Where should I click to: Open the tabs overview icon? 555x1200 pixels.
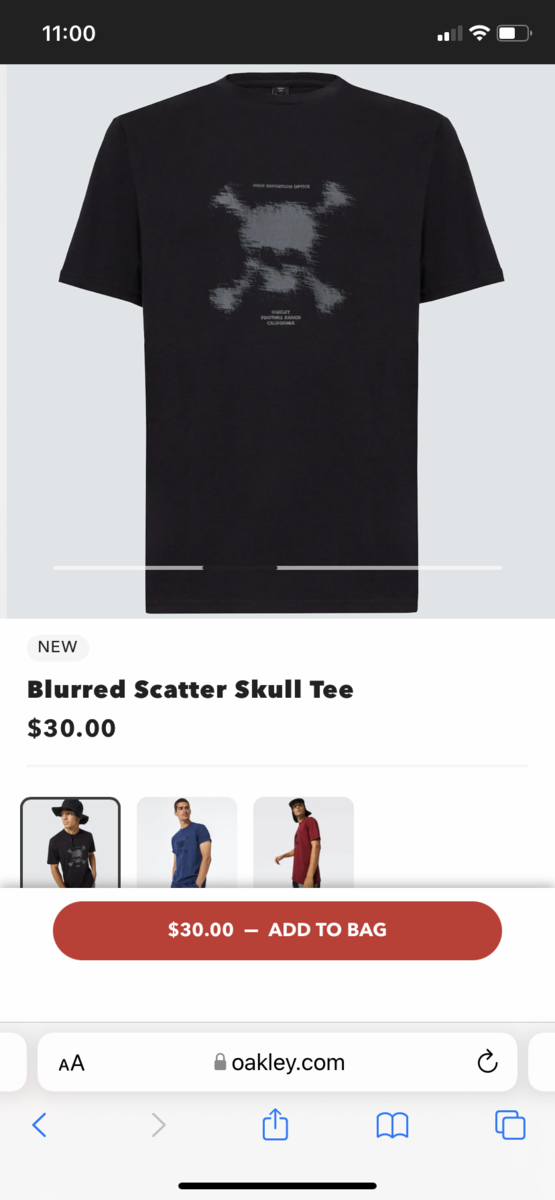pyautogui.click(x=510, y=1125)
